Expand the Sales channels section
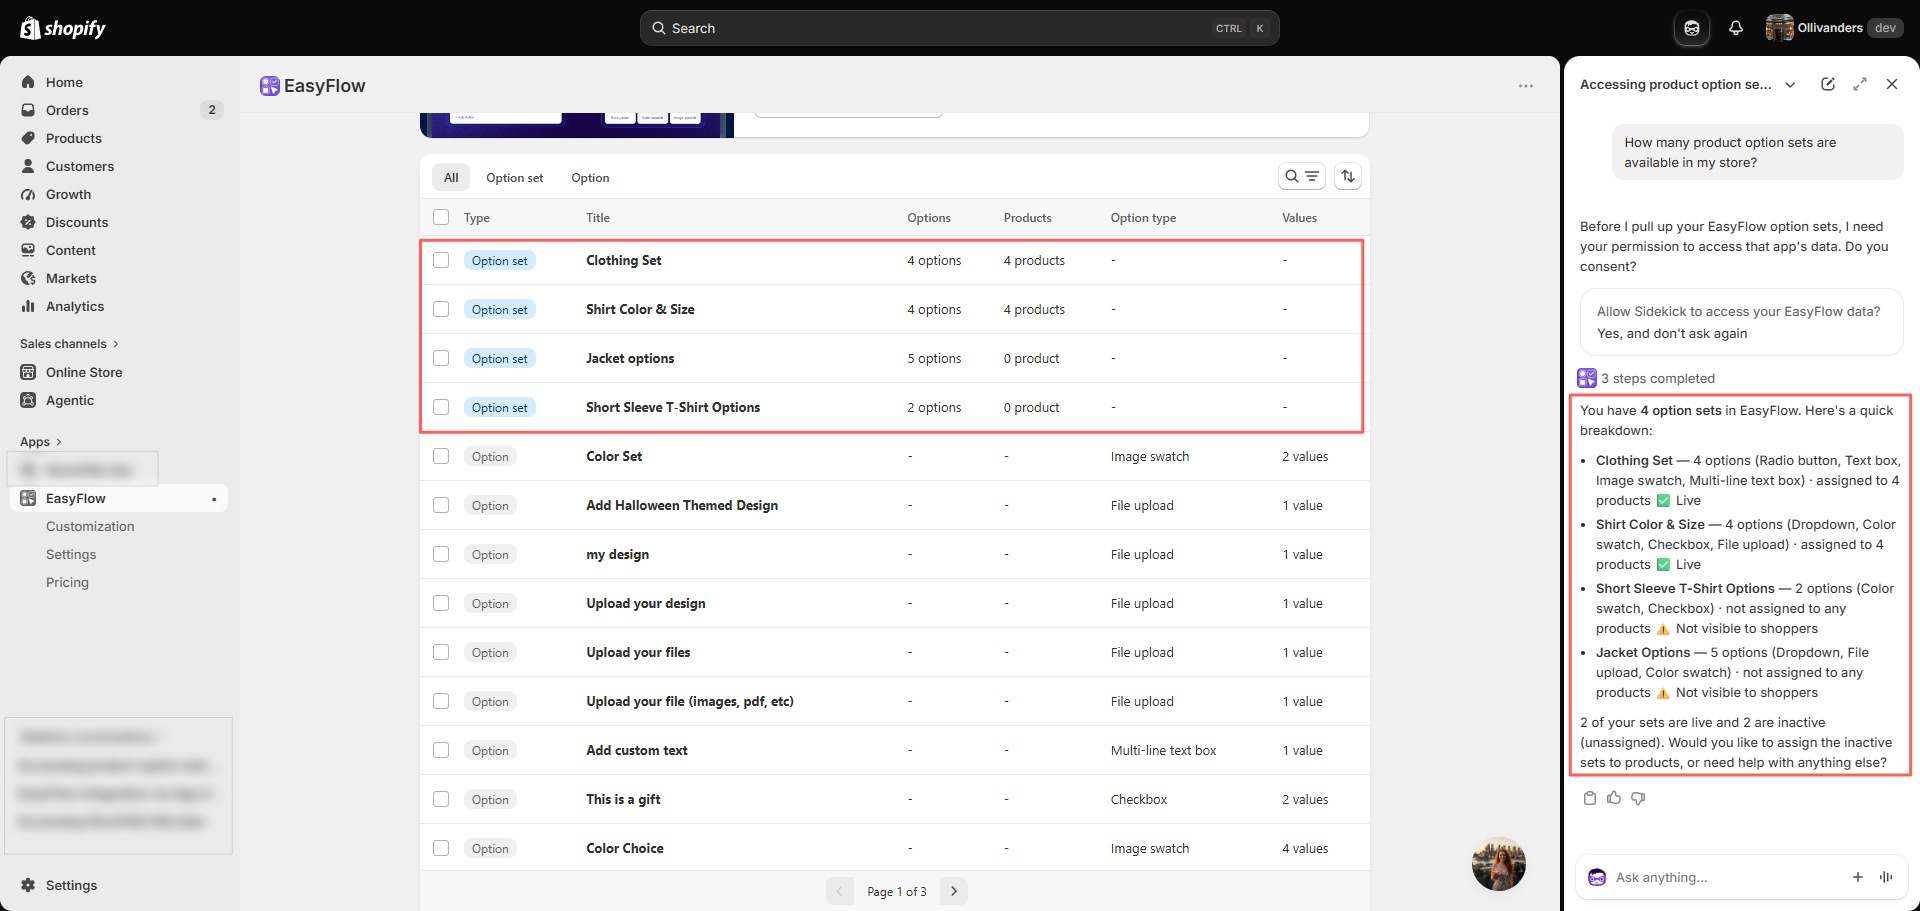This screenshot has height=911, width=1920. pos(69,343)
